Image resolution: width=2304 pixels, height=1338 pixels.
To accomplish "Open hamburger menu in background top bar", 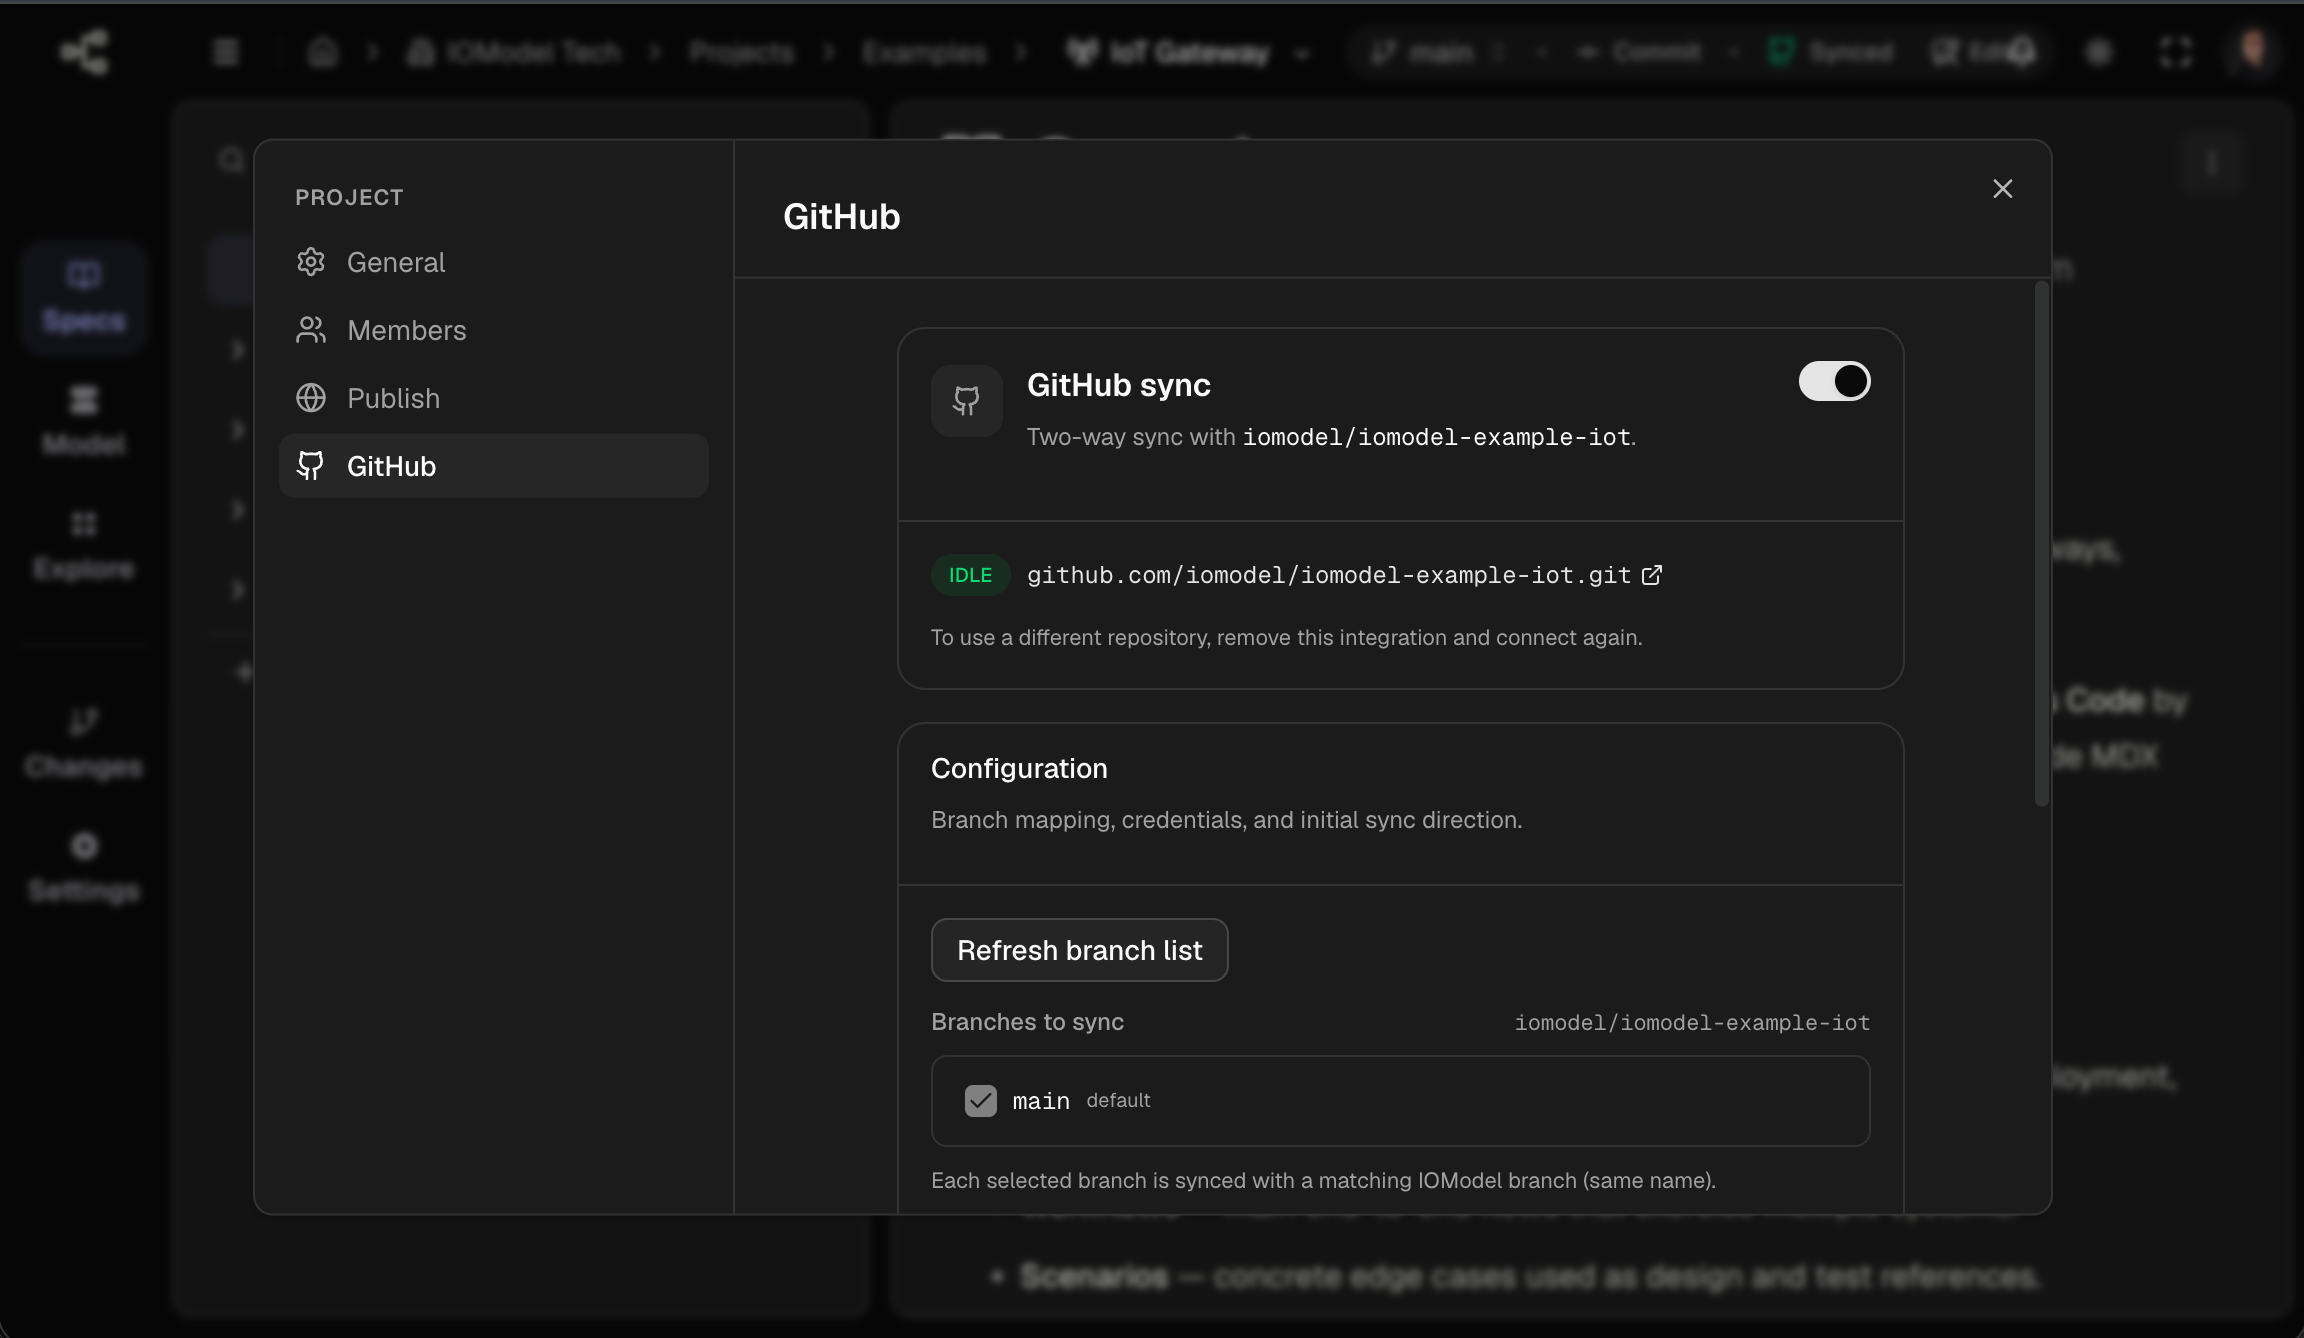I will [x=226, y=51].
